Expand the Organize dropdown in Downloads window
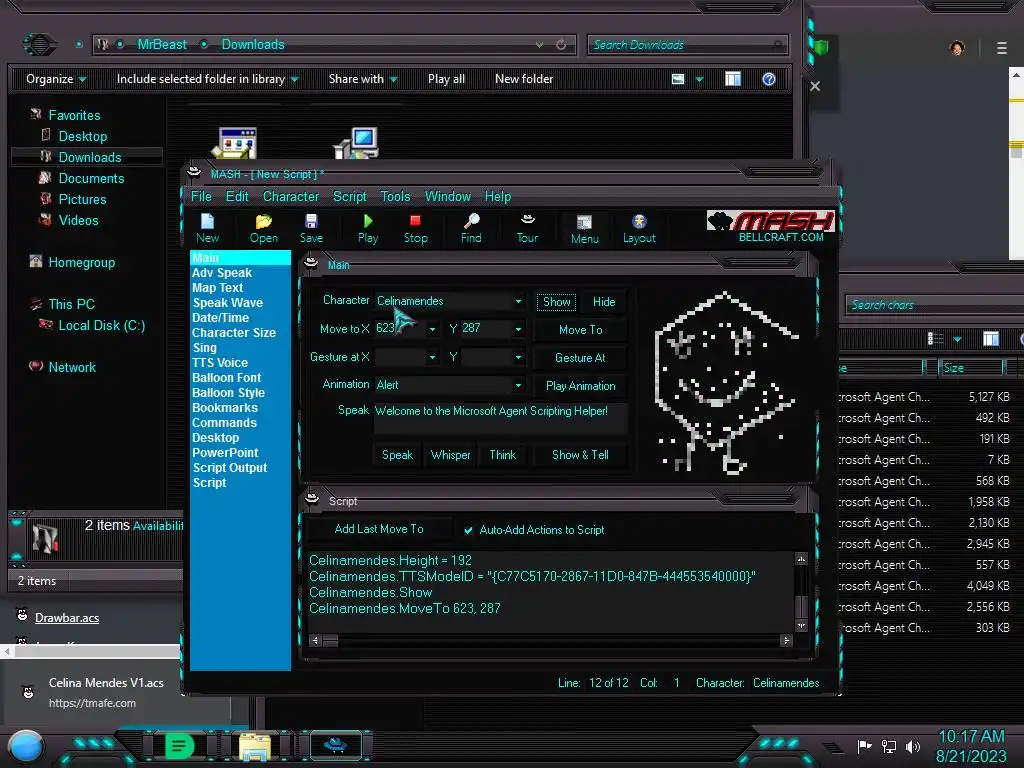This screenshot has height=768, width=1024. click(56, 79)
